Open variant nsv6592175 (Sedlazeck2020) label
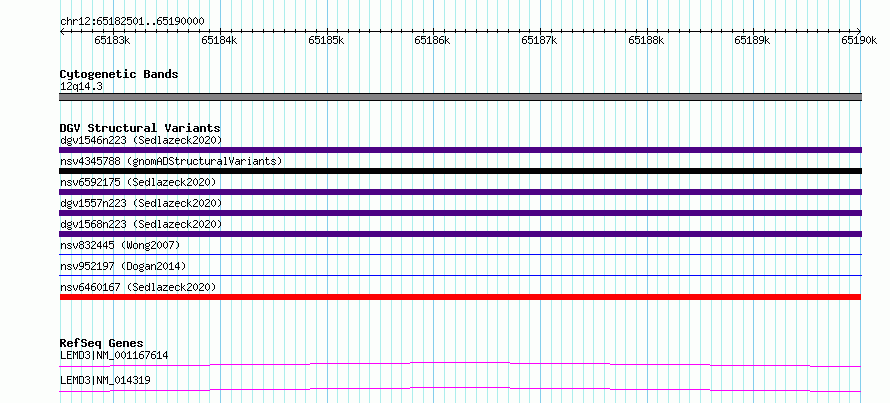Screen dimensions: 890x403 click(138, 182)
